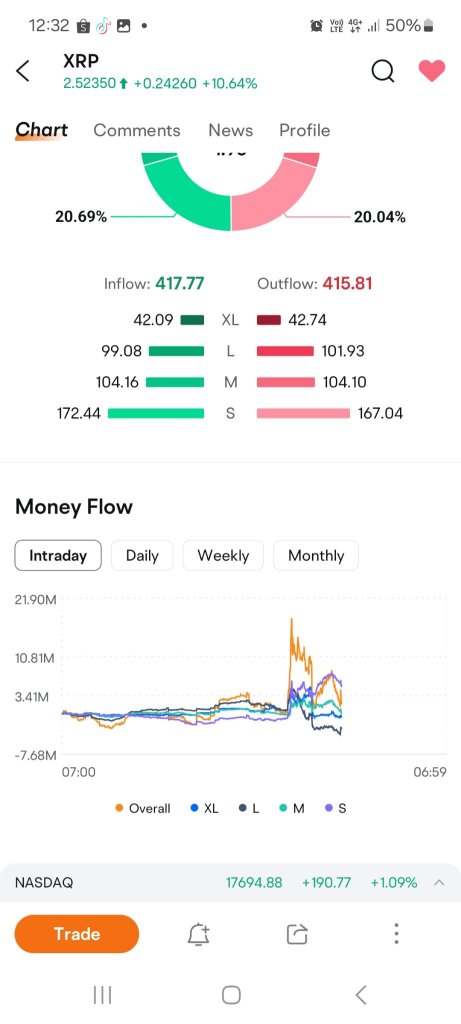Expand the NASDAQ index bar chevron
Image resolution: width=461 pixels, height=1024 pixels.
point(439,883)
